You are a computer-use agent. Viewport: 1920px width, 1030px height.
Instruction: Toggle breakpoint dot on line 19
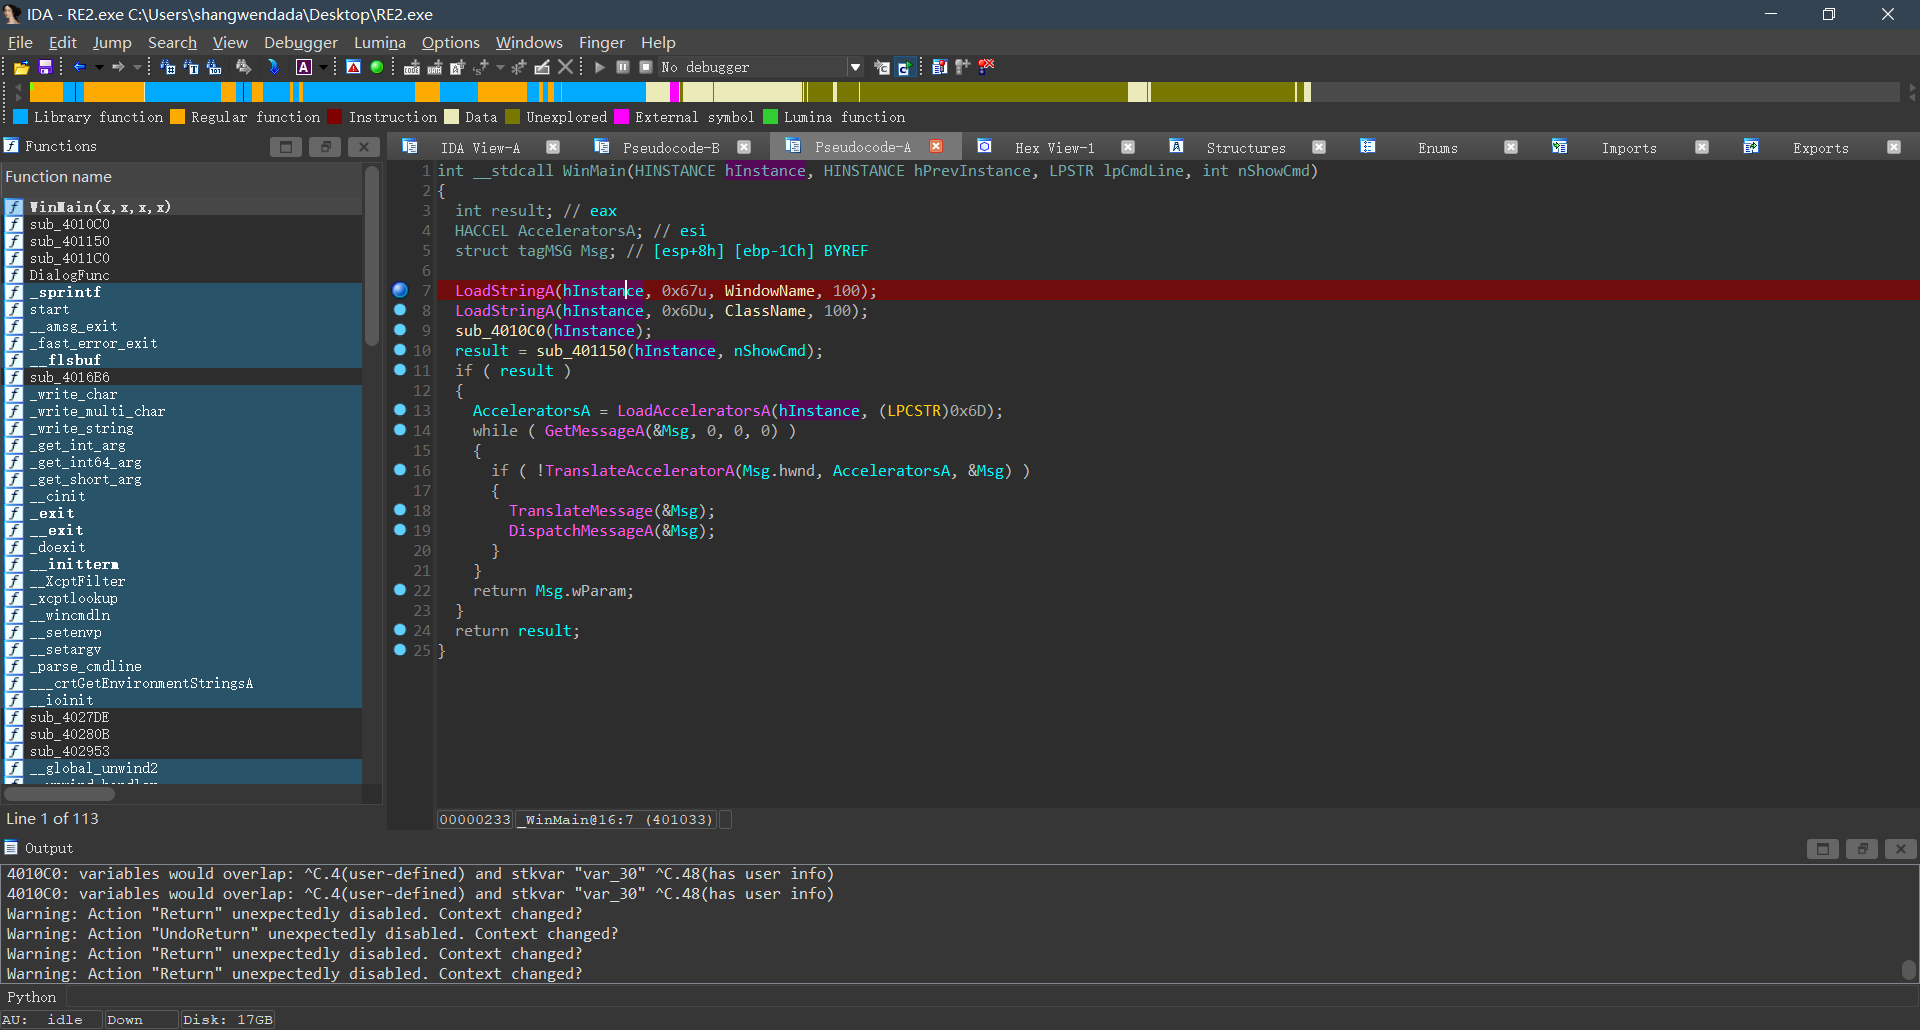tap(400, 530)
